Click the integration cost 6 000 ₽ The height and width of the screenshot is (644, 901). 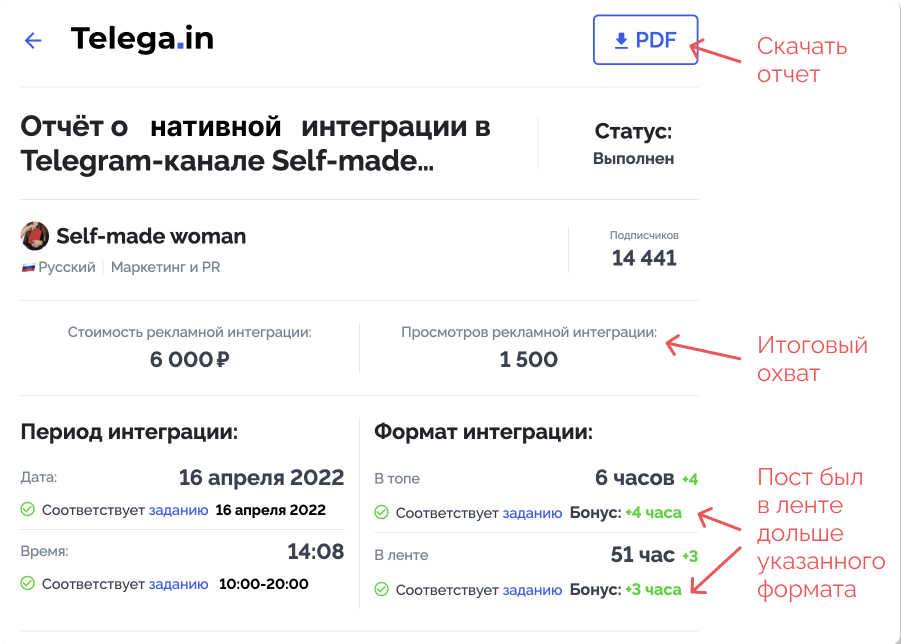pyautogui.click(x=190, y=360)
